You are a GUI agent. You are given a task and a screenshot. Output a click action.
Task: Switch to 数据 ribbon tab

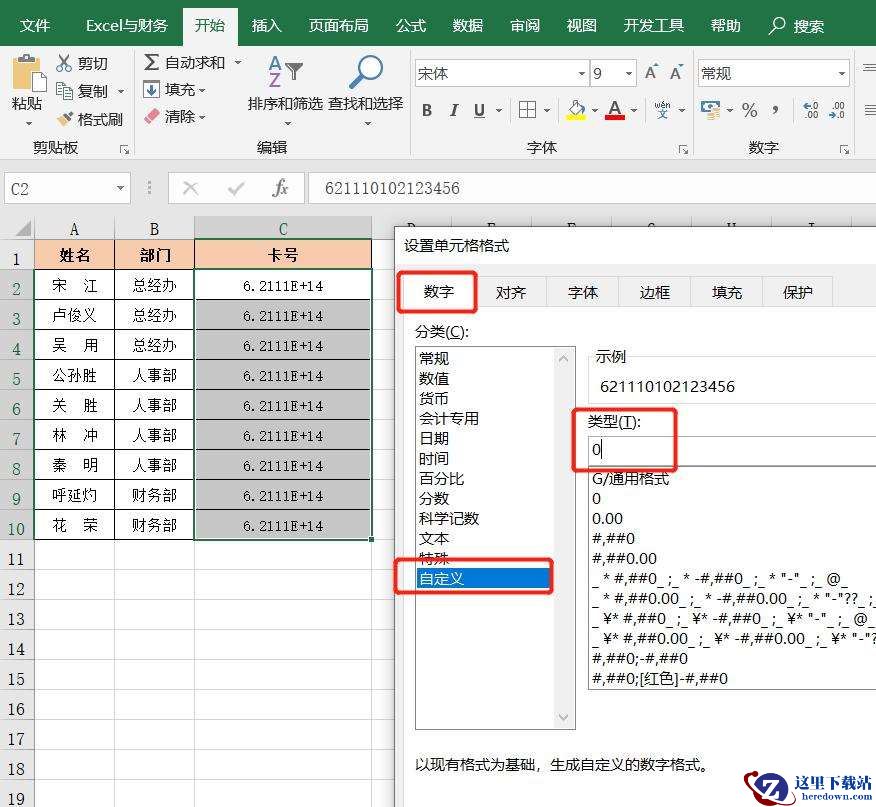click(x=468, y=26)
